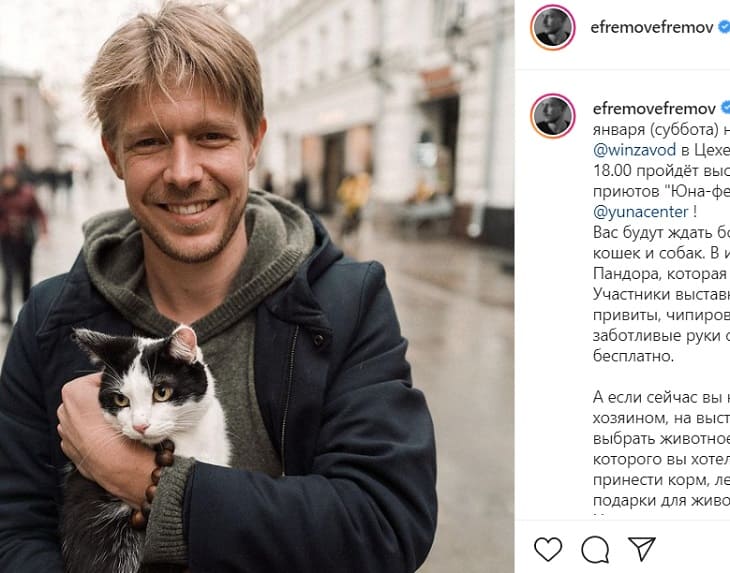Click the caption paragraph starting "А если сейчас"

[x=661, y=449]
